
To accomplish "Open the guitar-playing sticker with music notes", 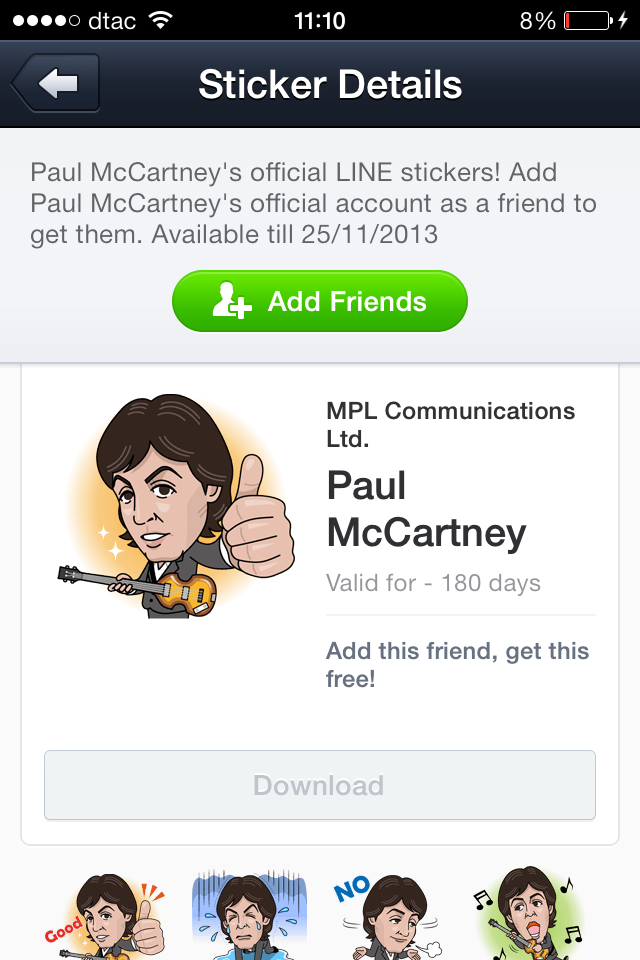I will coord(528,915).
